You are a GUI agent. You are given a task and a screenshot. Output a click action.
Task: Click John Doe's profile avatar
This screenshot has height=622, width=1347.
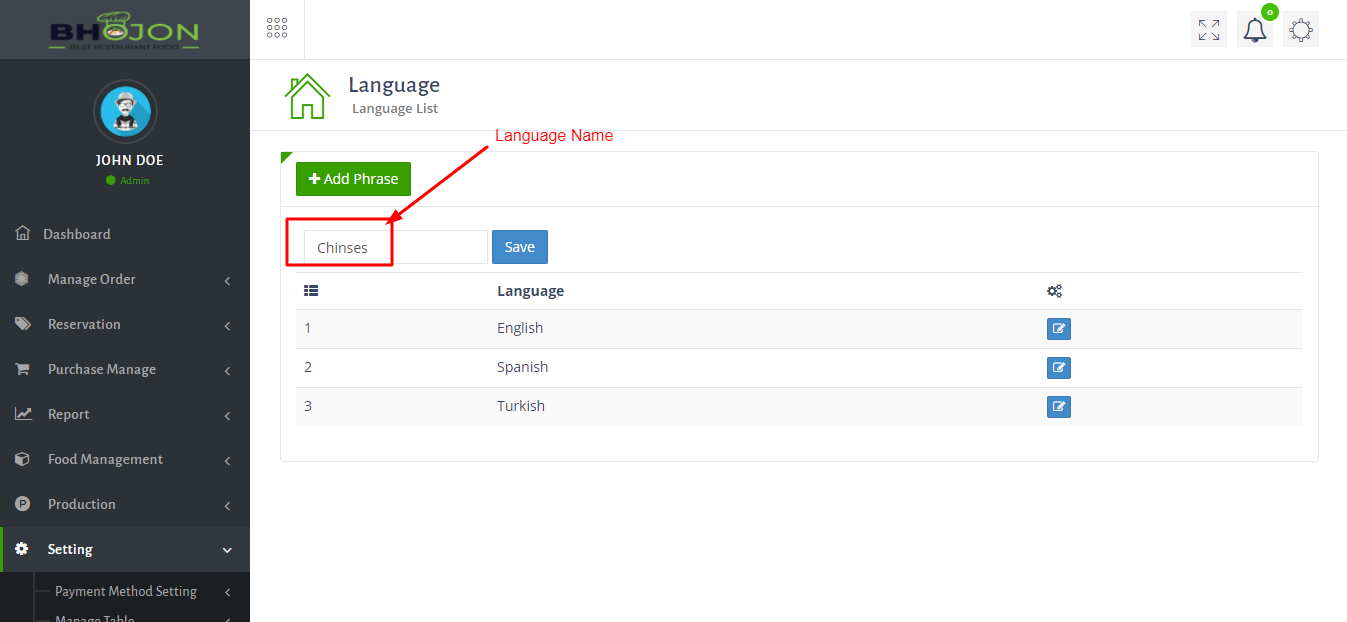124,111
